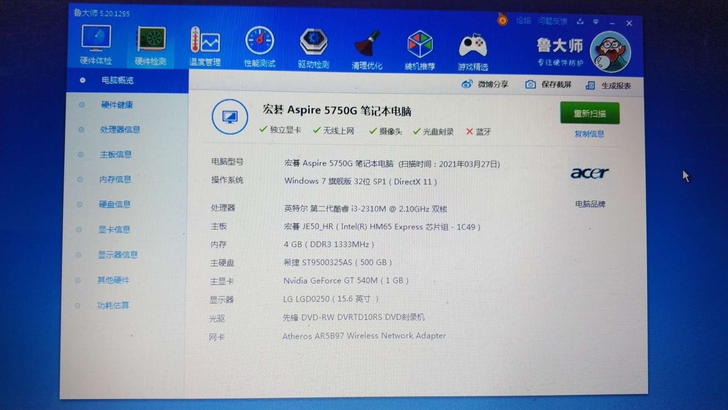Image resolution: width=728 pixels, height=410 pixels.
Task: Open the 硬件体检 hardware checkup icon
Action: [x=96, y=42]
